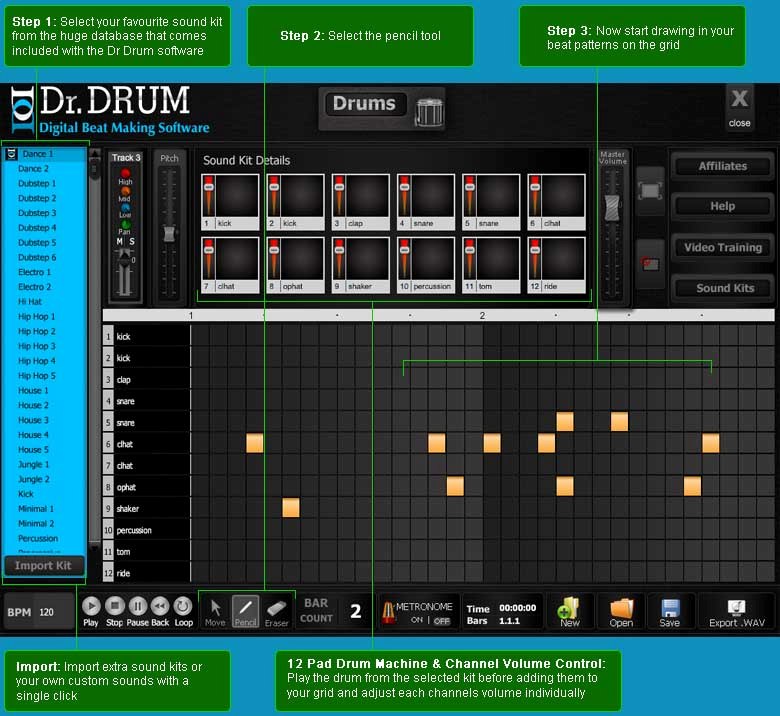
Task: Click the Track 3 Low knob
Action: click(x=125, y=207)
